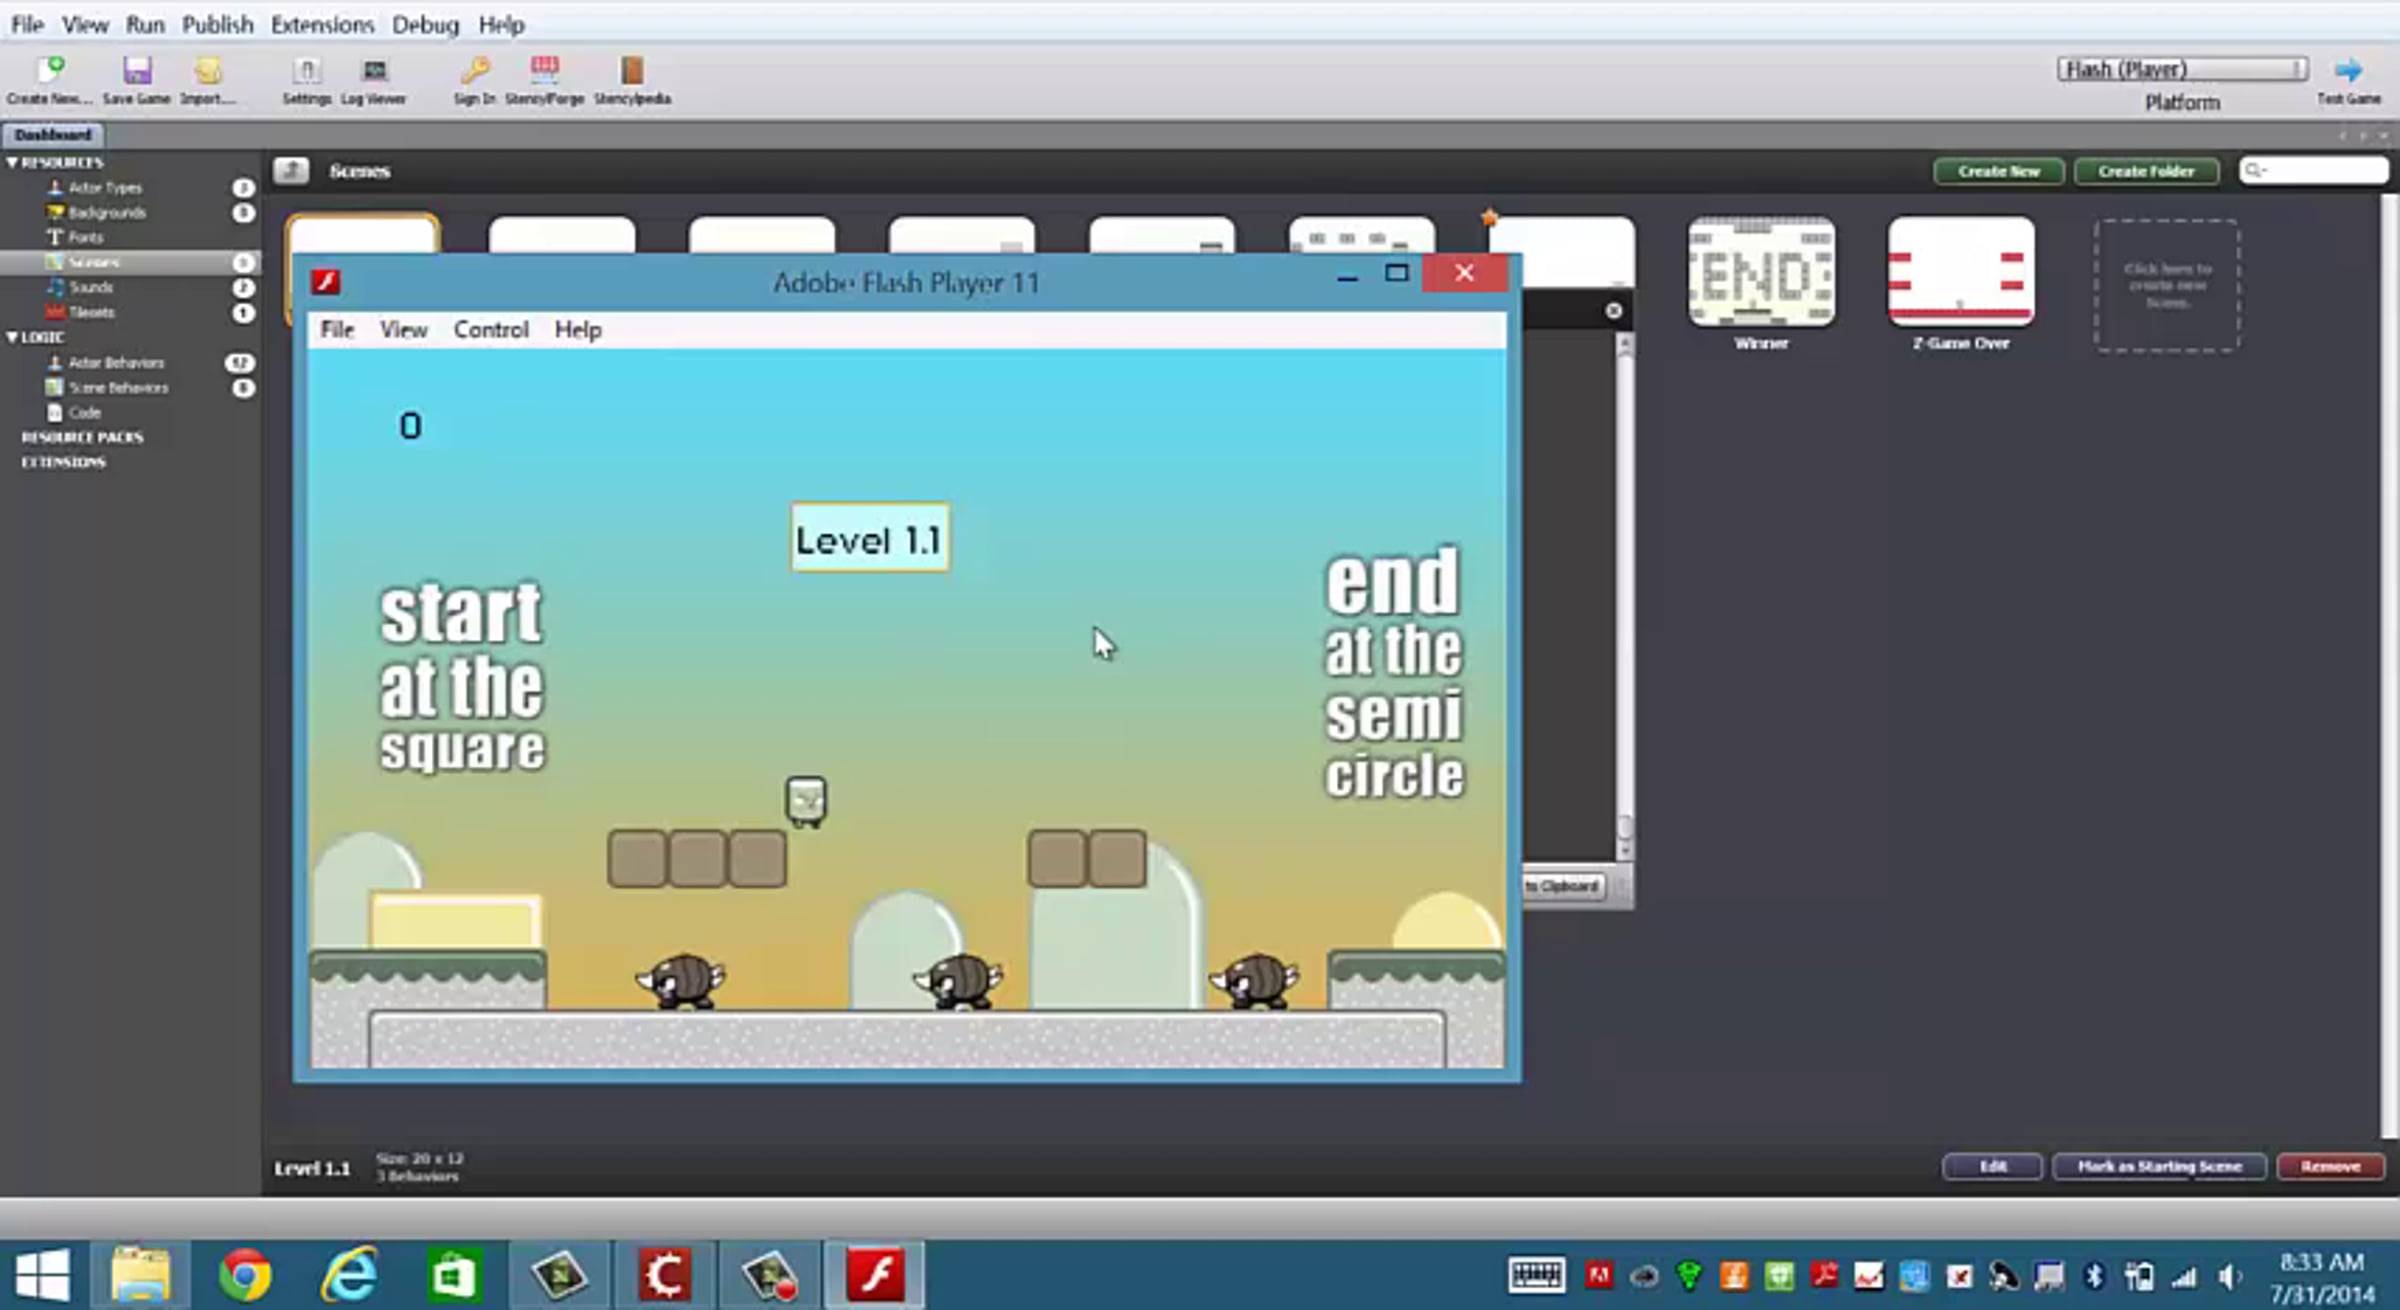The image size is (2400, 1310).
Task: Click the log dialog vertical scrollbar
Action: pos(1625,597)
